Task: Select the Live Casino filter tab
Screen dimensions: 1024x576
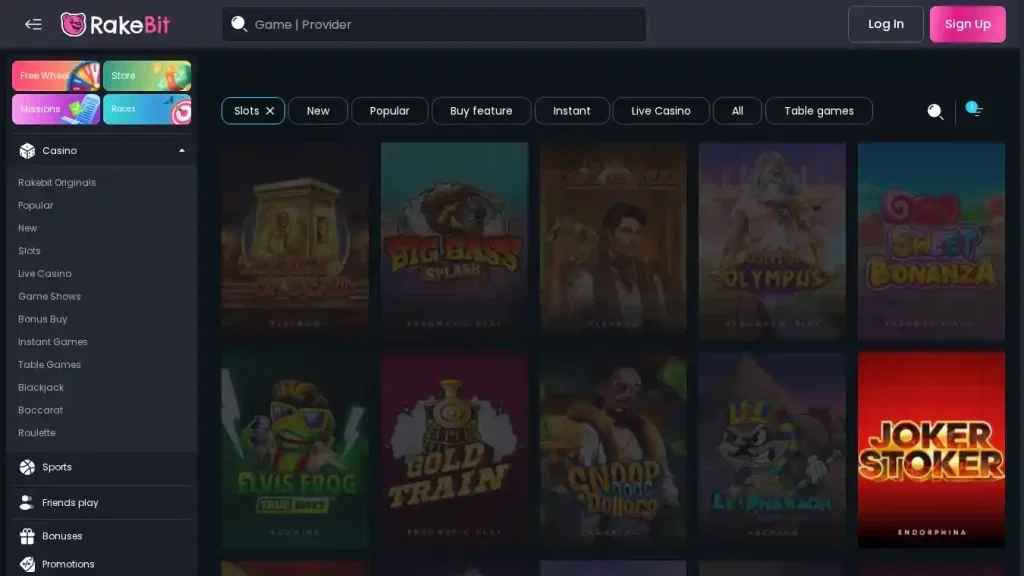Action: (x=660, y=111)
